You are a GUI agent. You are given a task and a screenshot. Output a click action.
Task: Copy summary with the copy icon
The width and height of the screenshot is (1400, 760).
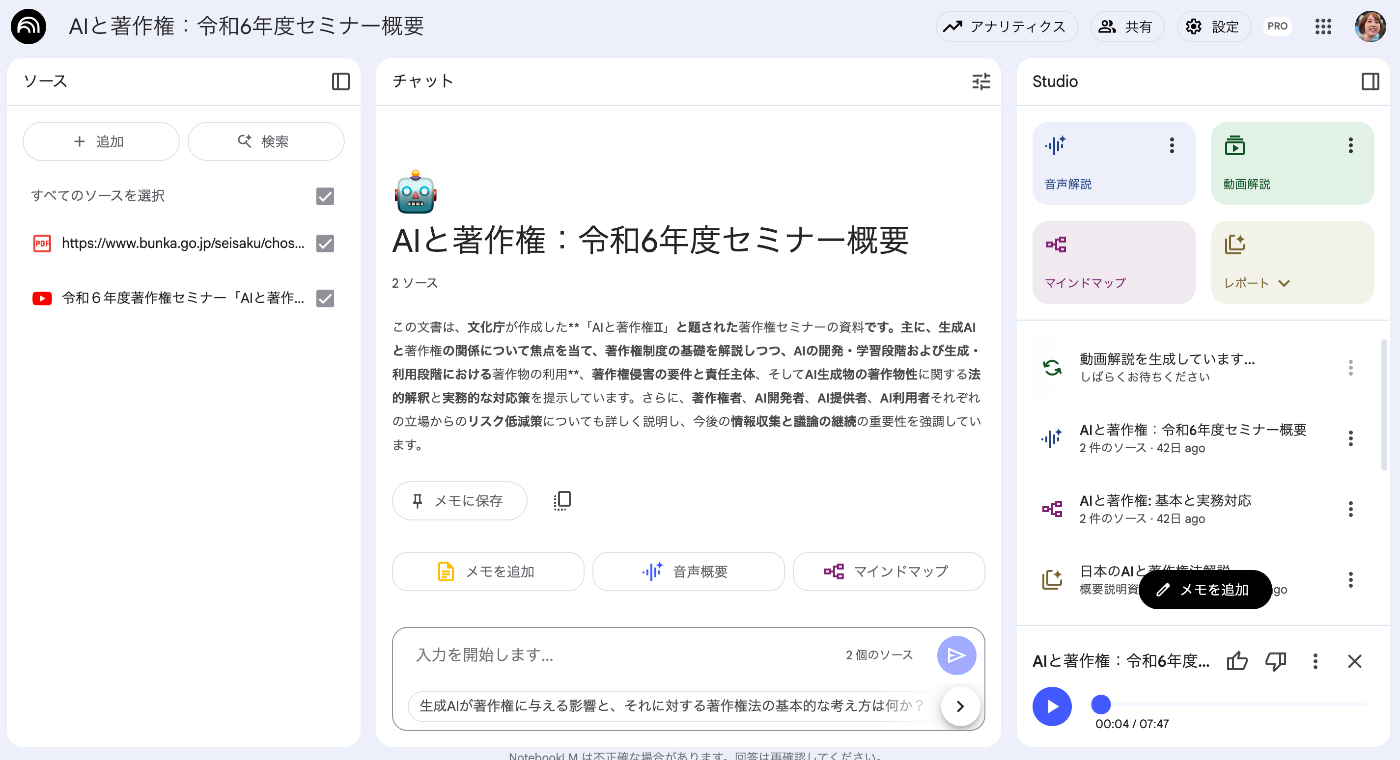point(562,500)
